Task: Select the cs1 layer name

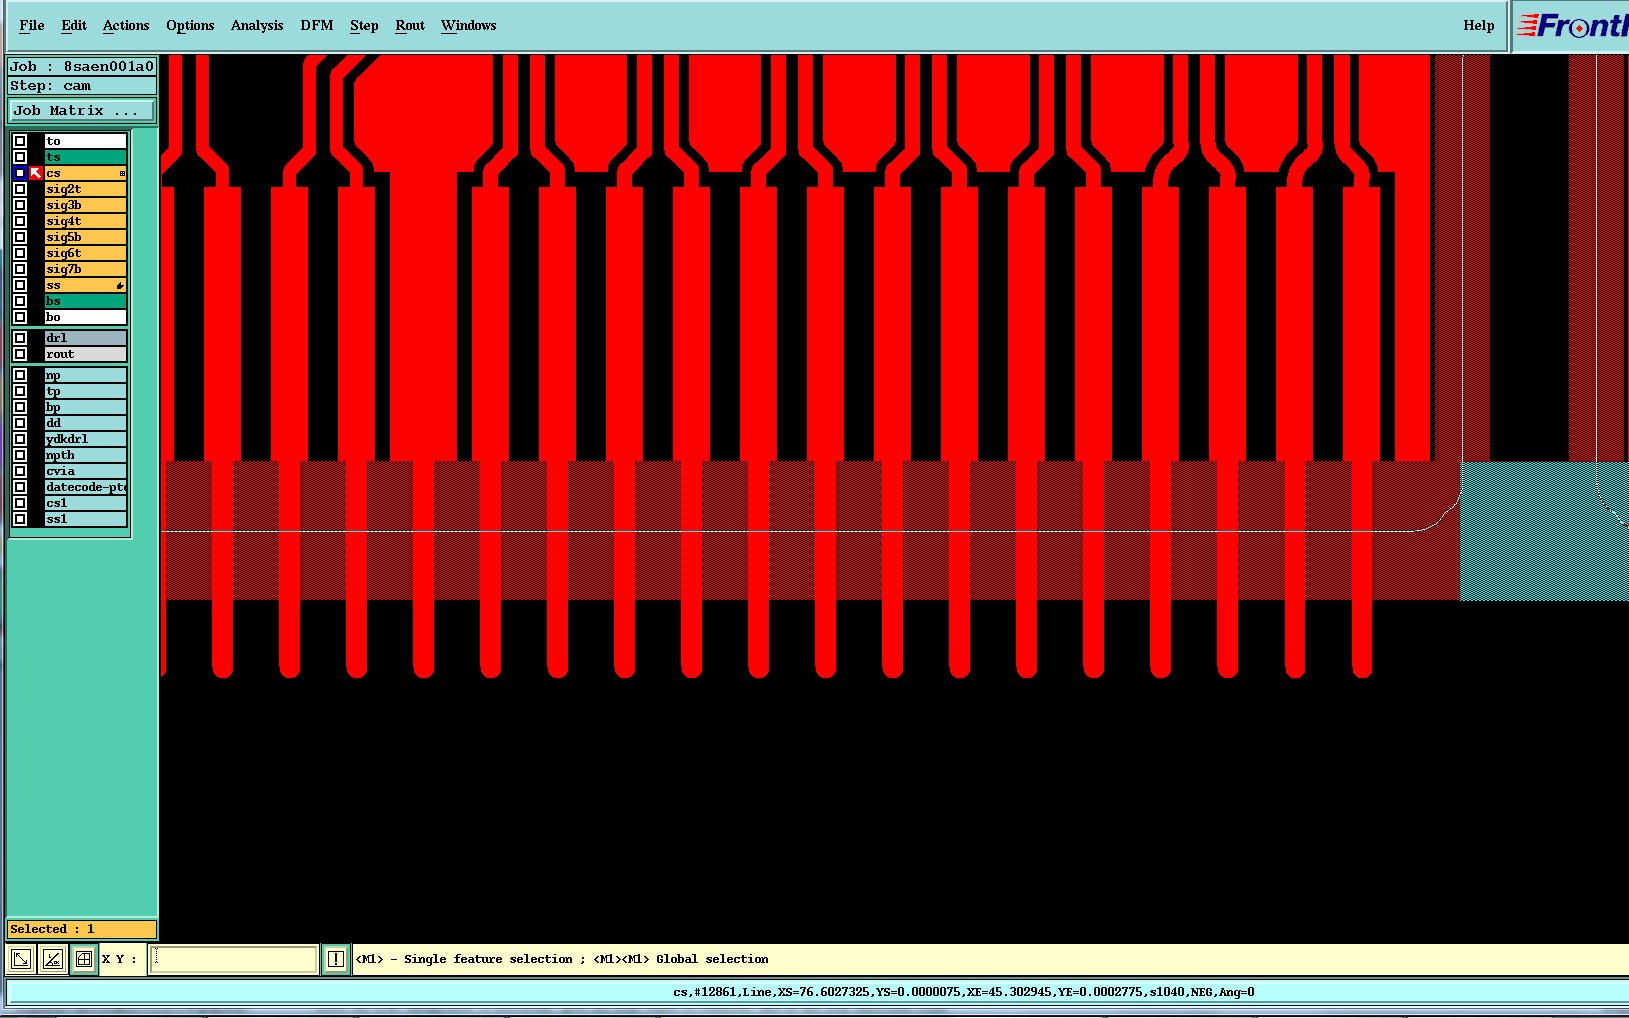Action: pos(85,503)
